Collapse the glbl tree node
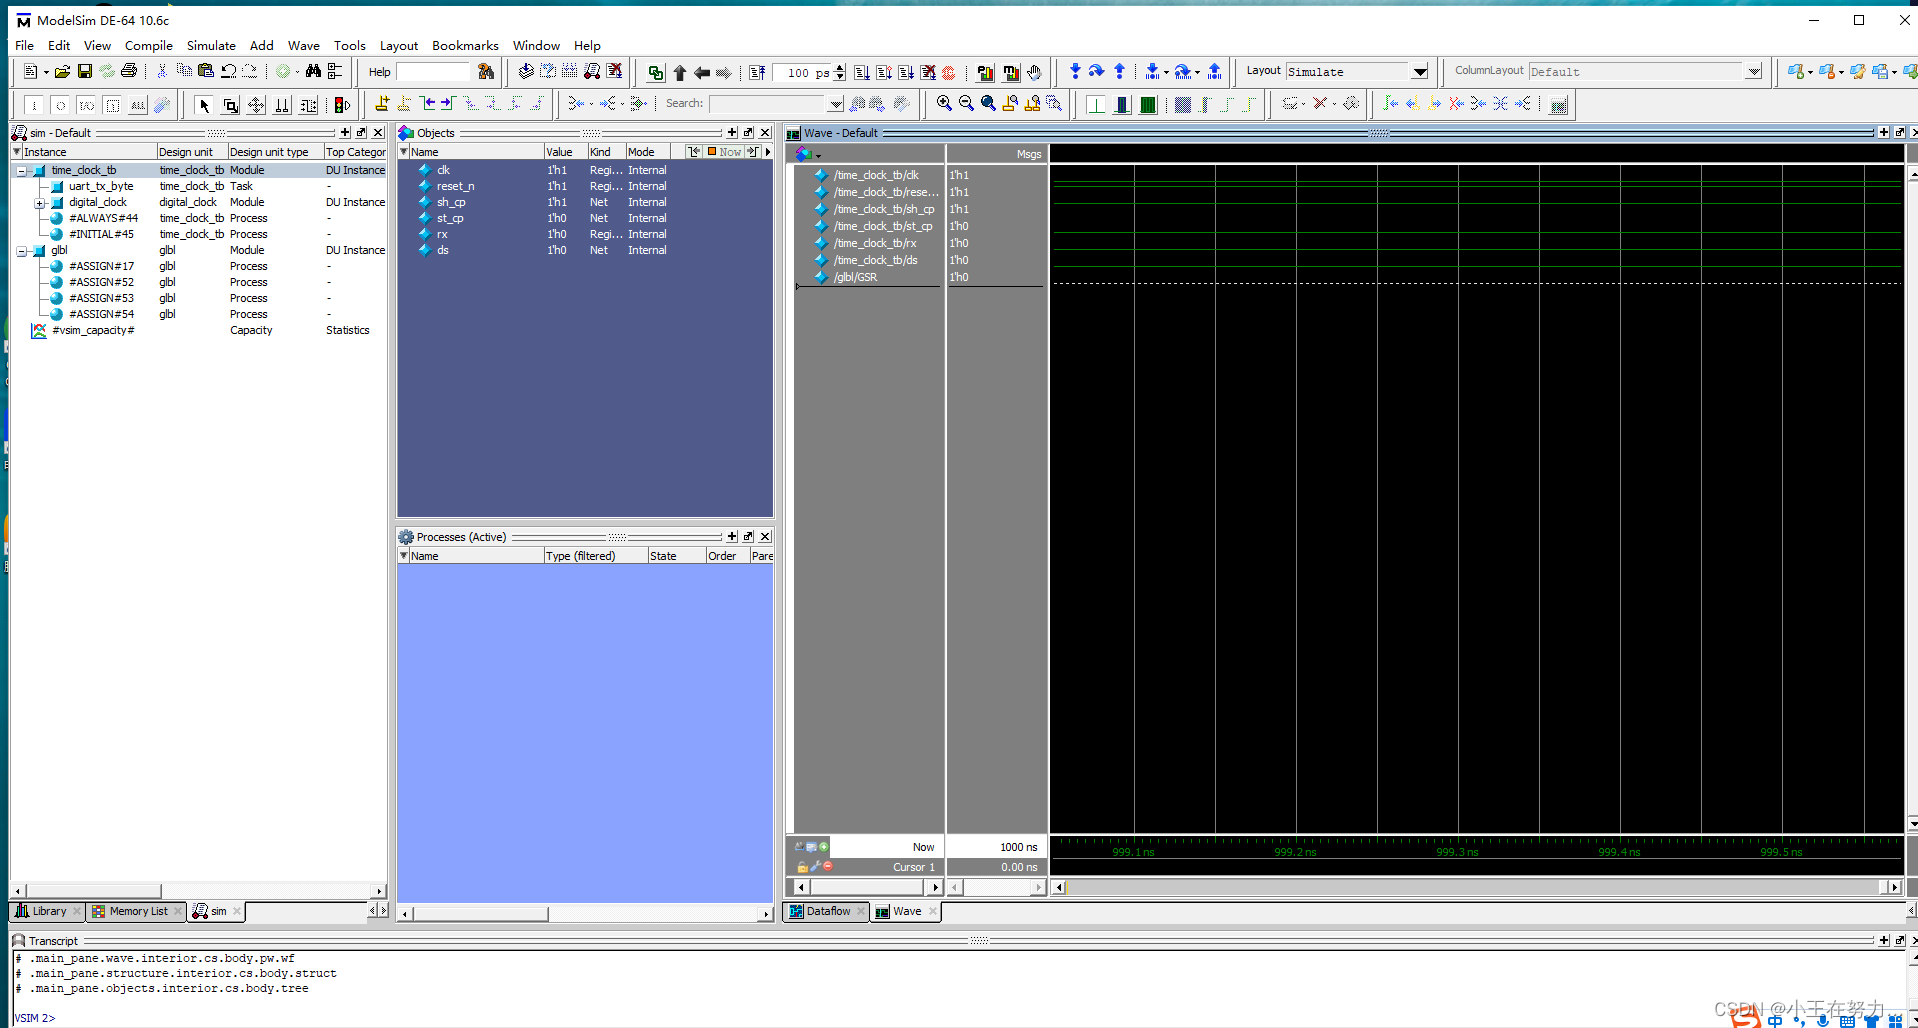The height and width of the screenshot is (1028, 1918). 21,251
